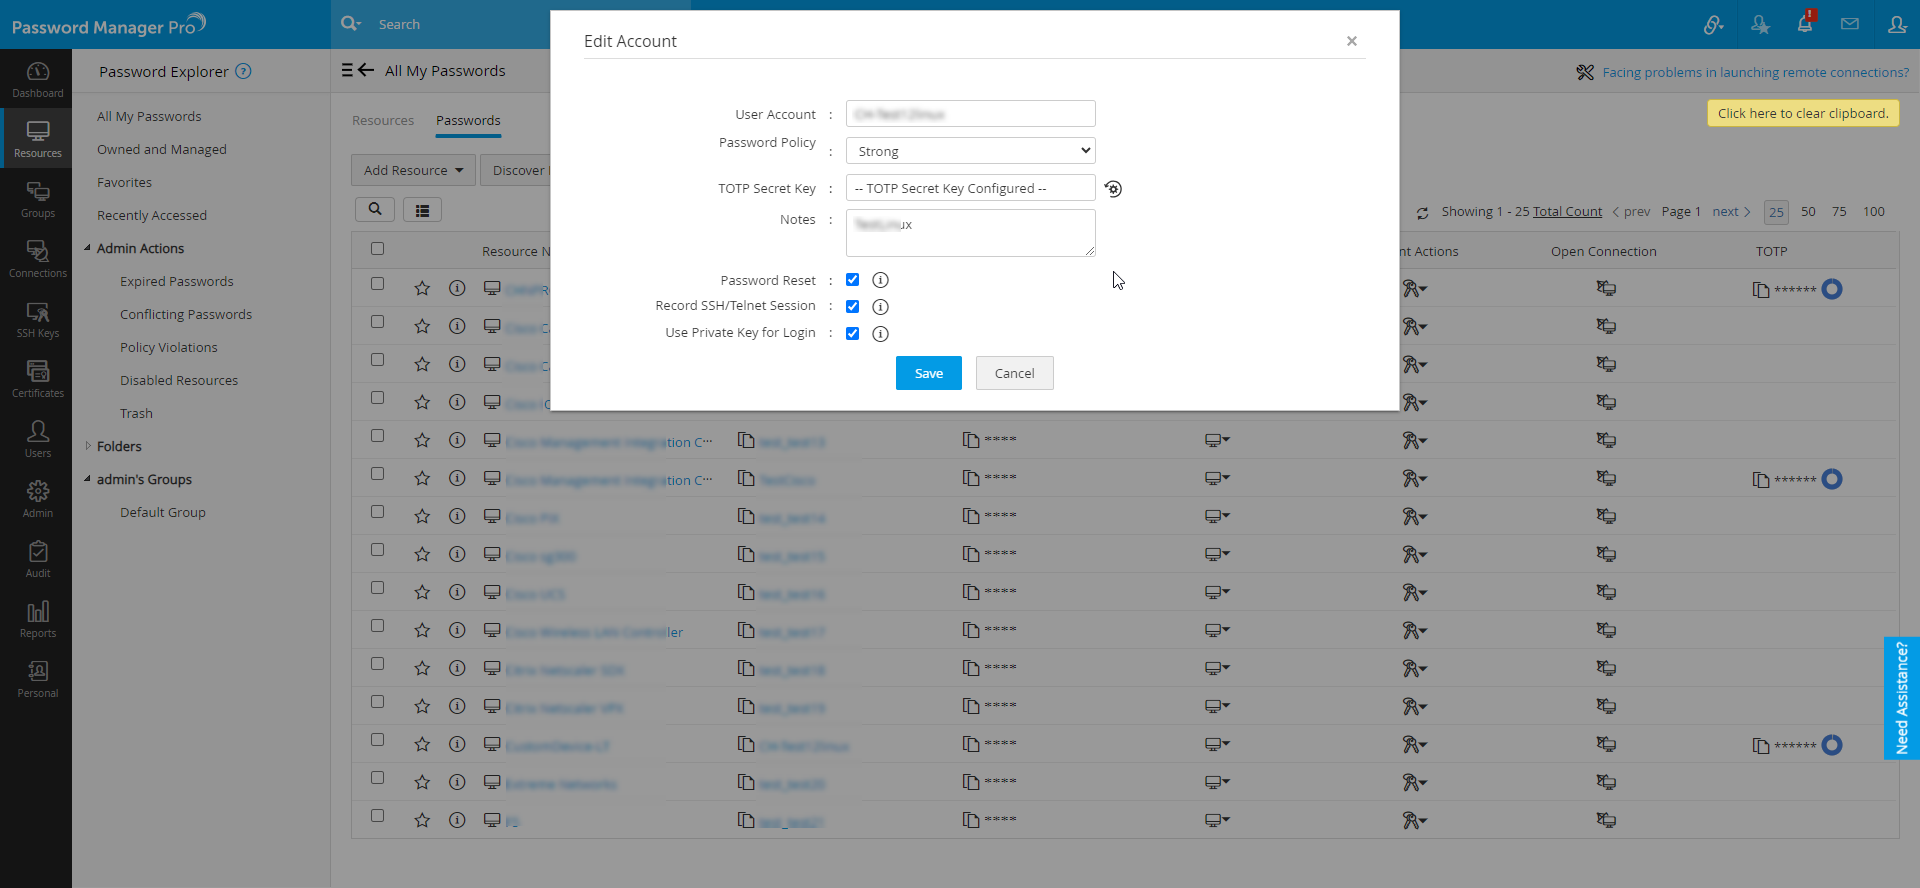Click the notifications bell icon
1920x888 pixels.
pyautogui.click(x=1805, y=24)
